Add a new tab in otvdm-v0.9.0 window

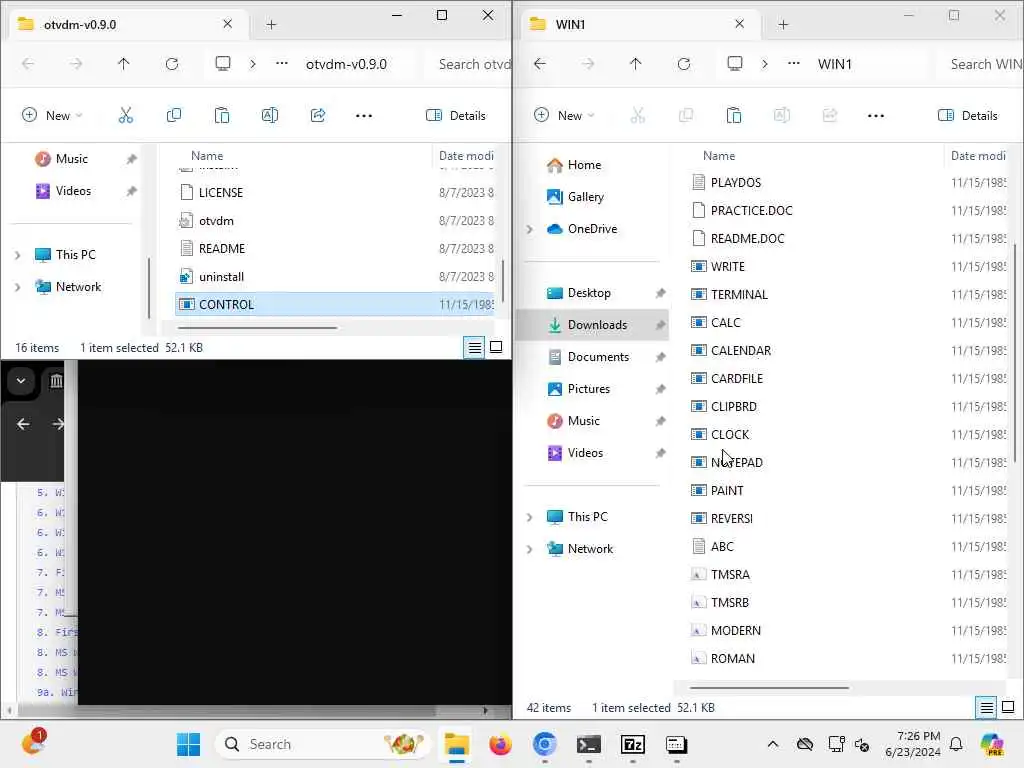[272, 25]
